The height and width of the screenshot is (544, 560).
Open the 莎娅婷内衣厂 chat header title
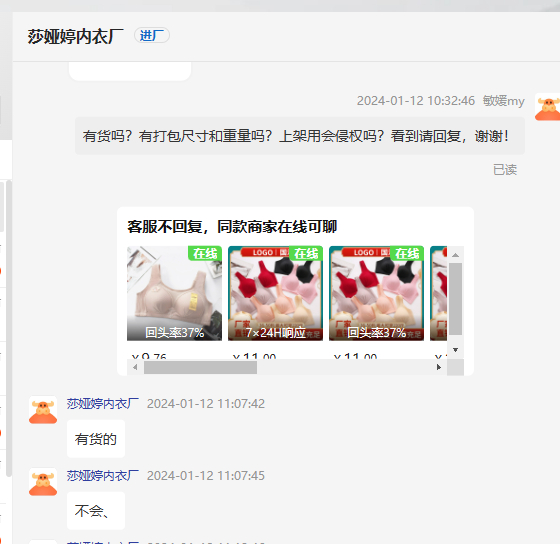[76, 36]
